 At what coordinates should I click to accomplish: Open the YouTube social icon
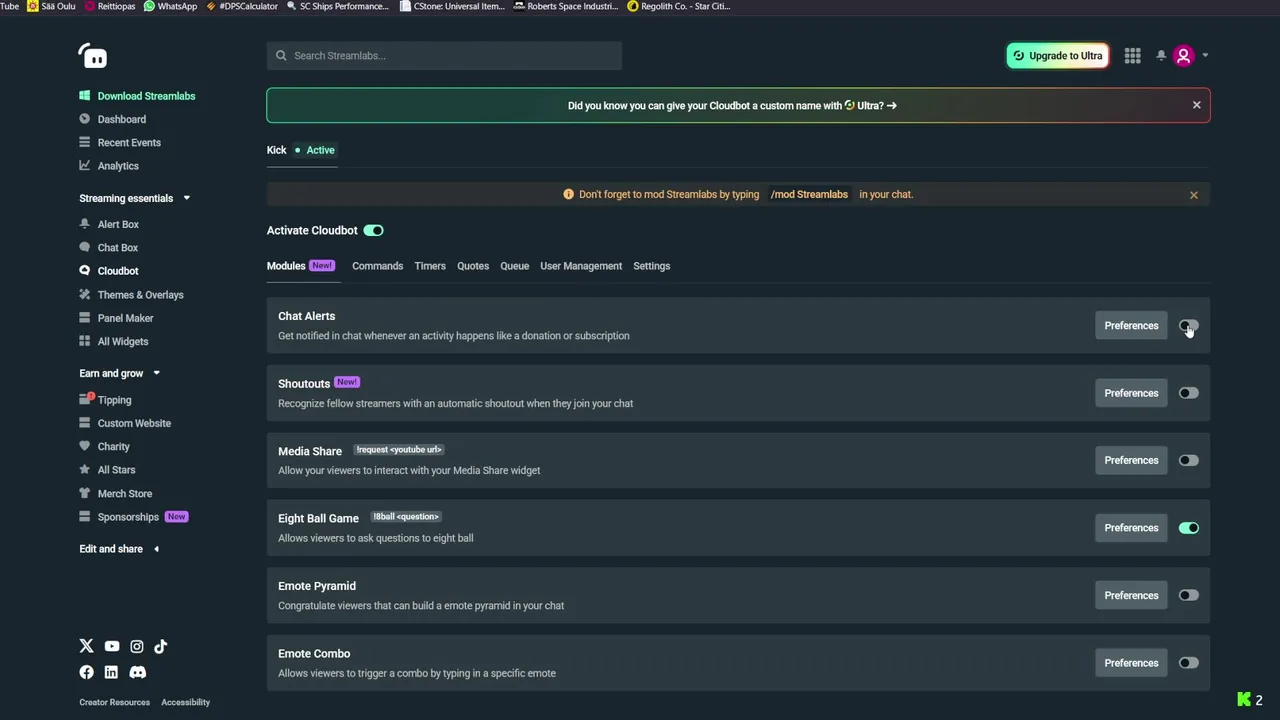111,646
